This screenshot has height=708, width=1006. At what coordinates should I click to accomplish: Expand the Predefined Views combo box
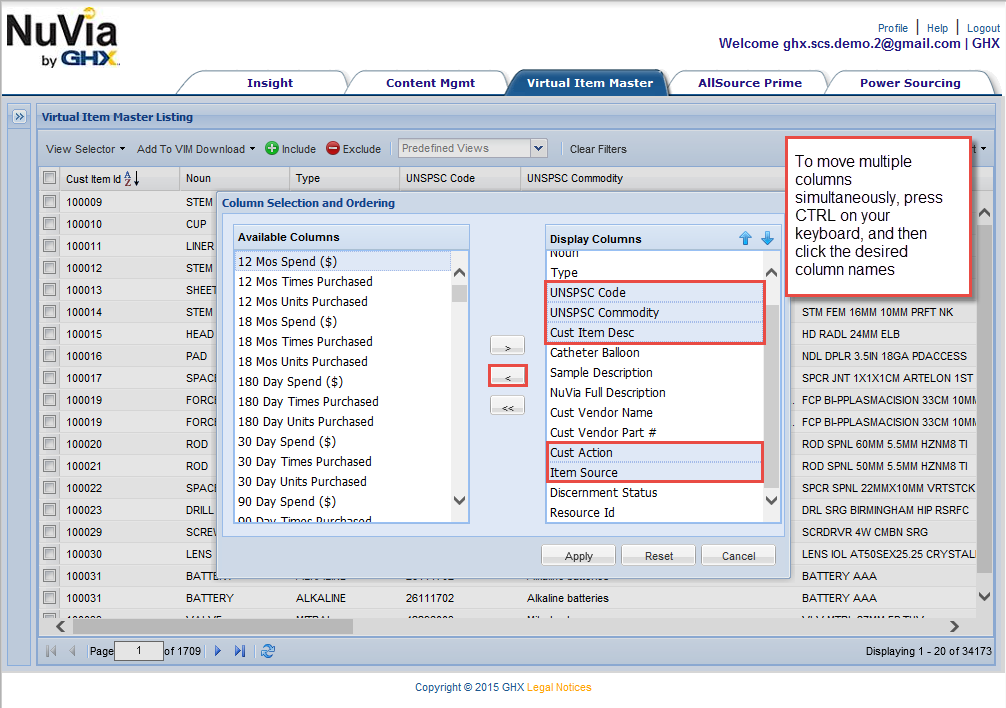(538, 148)
